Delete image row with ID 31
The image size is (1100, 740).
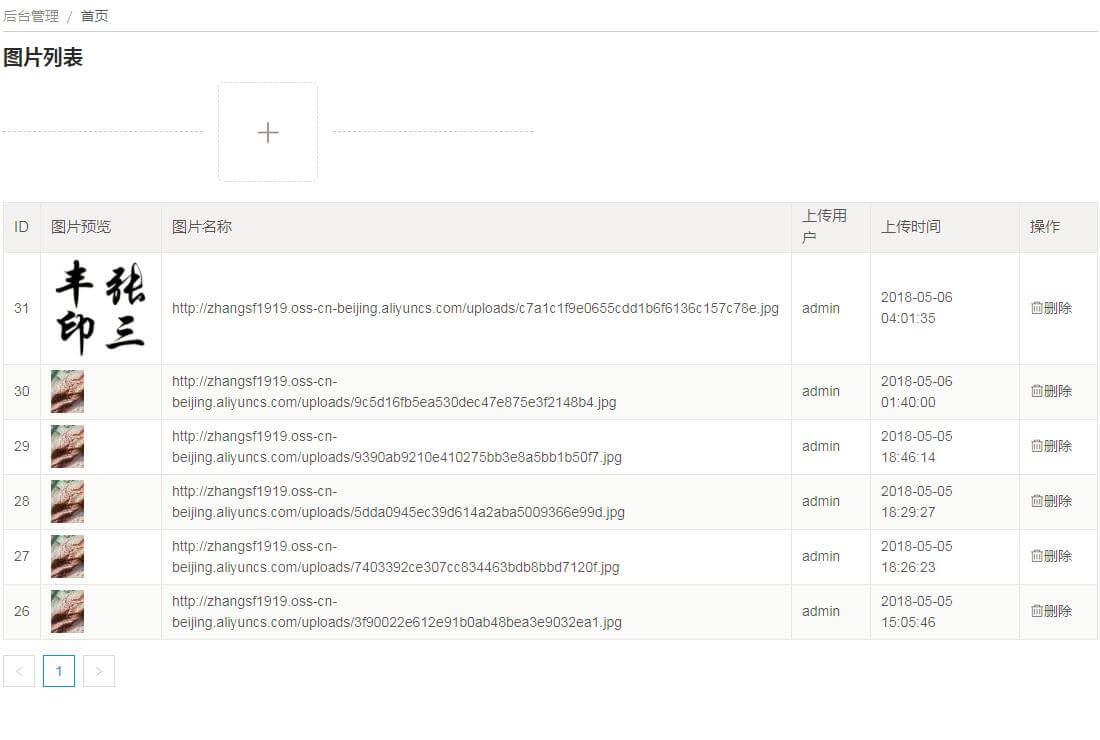point(1051,308)
